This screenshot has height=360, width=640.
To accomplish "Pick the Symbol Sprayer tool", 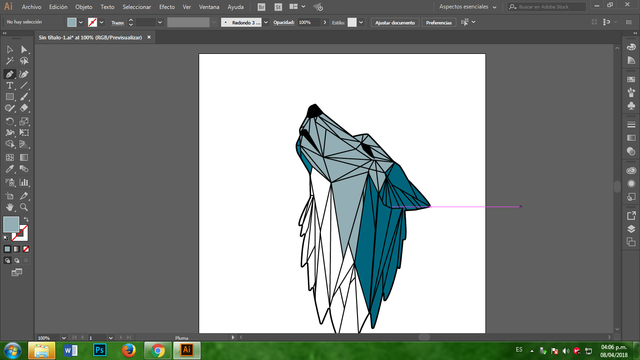I will [9, 182].
